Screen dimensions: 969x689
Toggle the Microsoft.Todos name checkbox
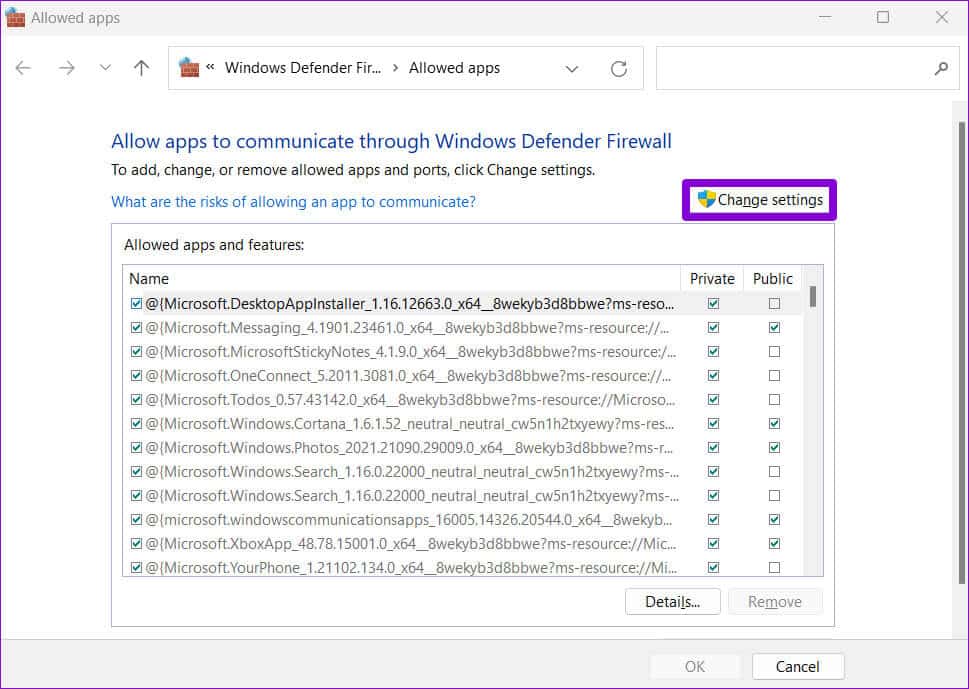pos(137,400)
